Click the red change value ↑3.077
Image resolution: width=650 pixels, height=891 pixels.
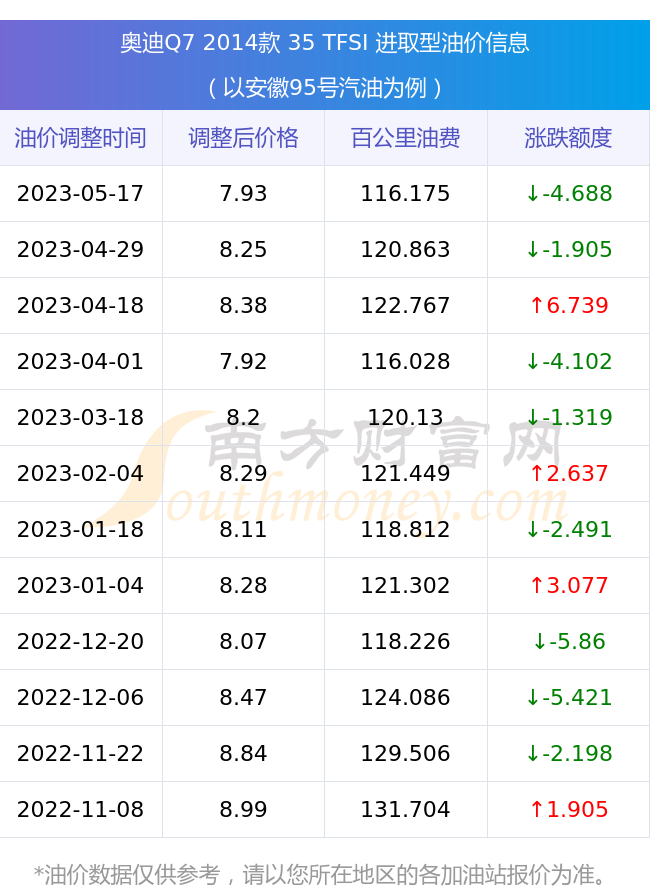tap(569, 585)
